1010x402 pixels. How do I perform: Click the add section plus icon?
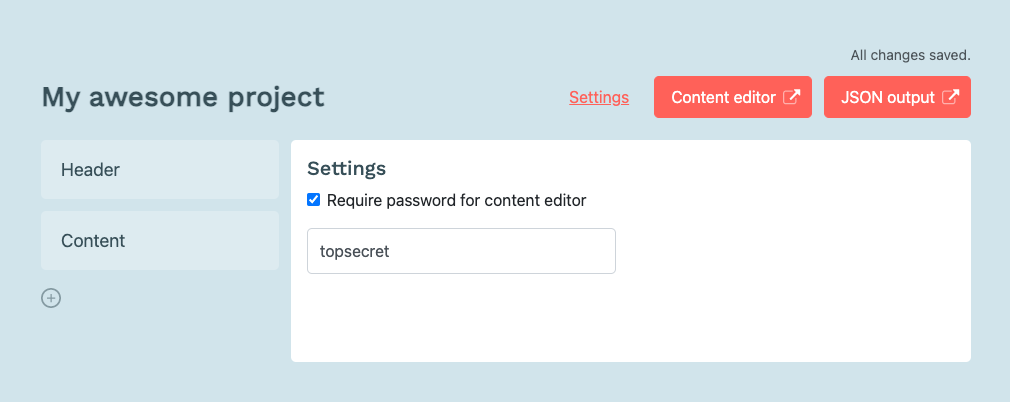(x=51, y=298)
